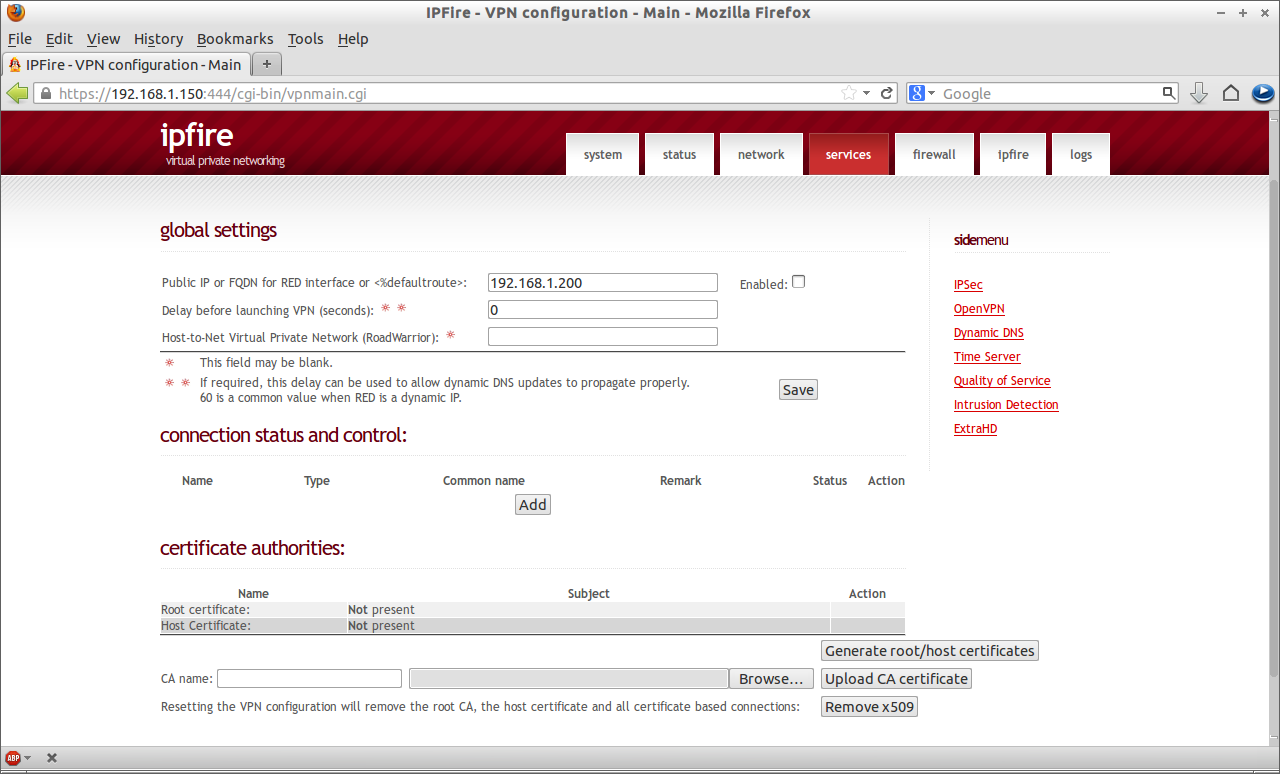Viewport: 1280px width, 774px height.
Task: Open the Help menu
Action: 353,39
